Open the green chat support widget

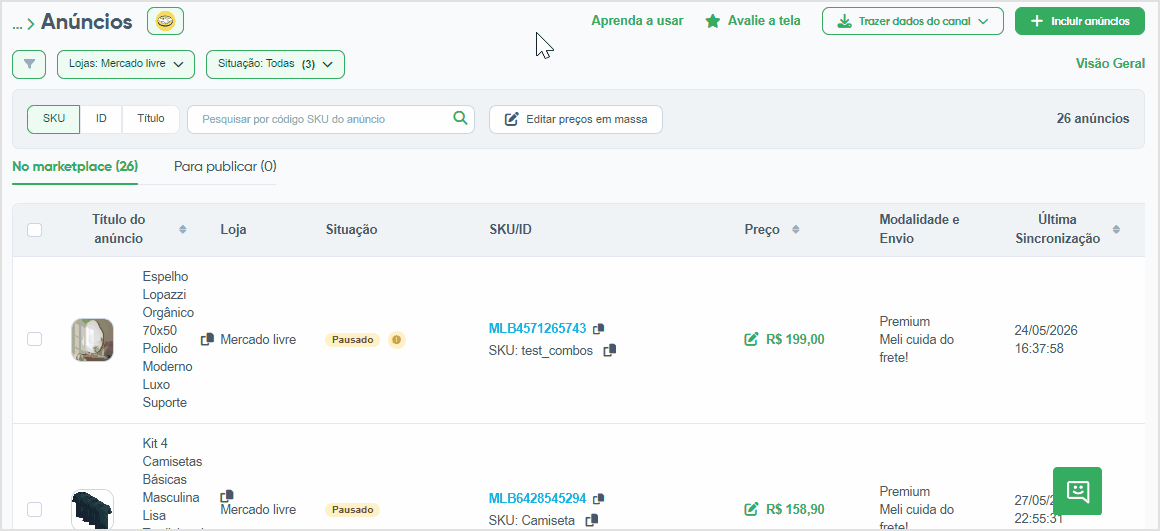tap(1077, 491)
